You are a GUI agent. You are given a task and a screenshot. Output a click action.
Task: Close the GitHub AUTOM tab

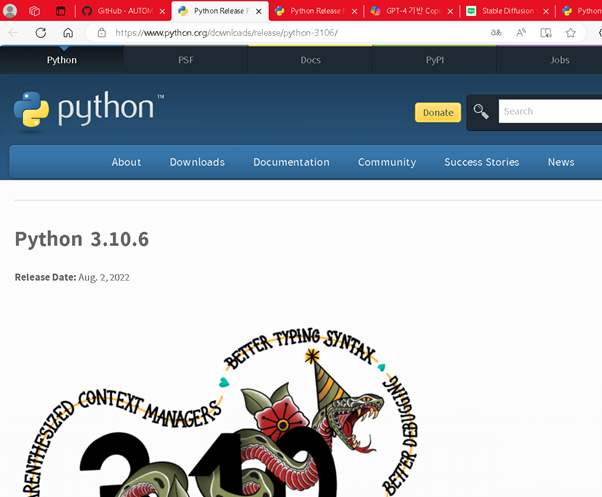[162, 11]
